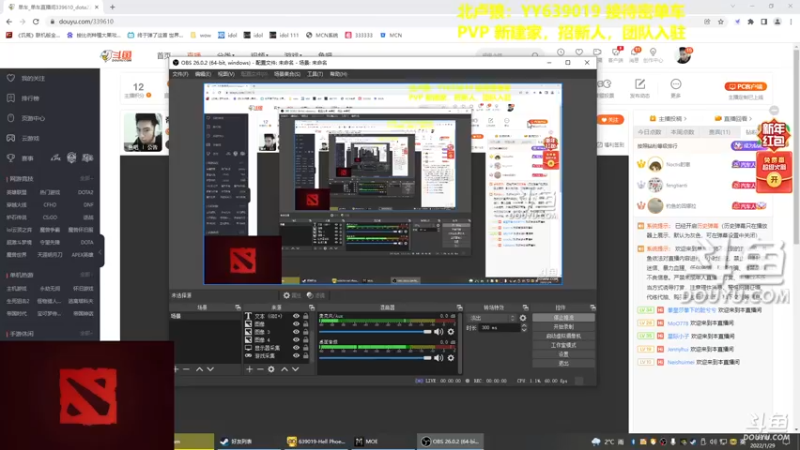Expand the 网游竞技 category list

[x=86, y=179]
